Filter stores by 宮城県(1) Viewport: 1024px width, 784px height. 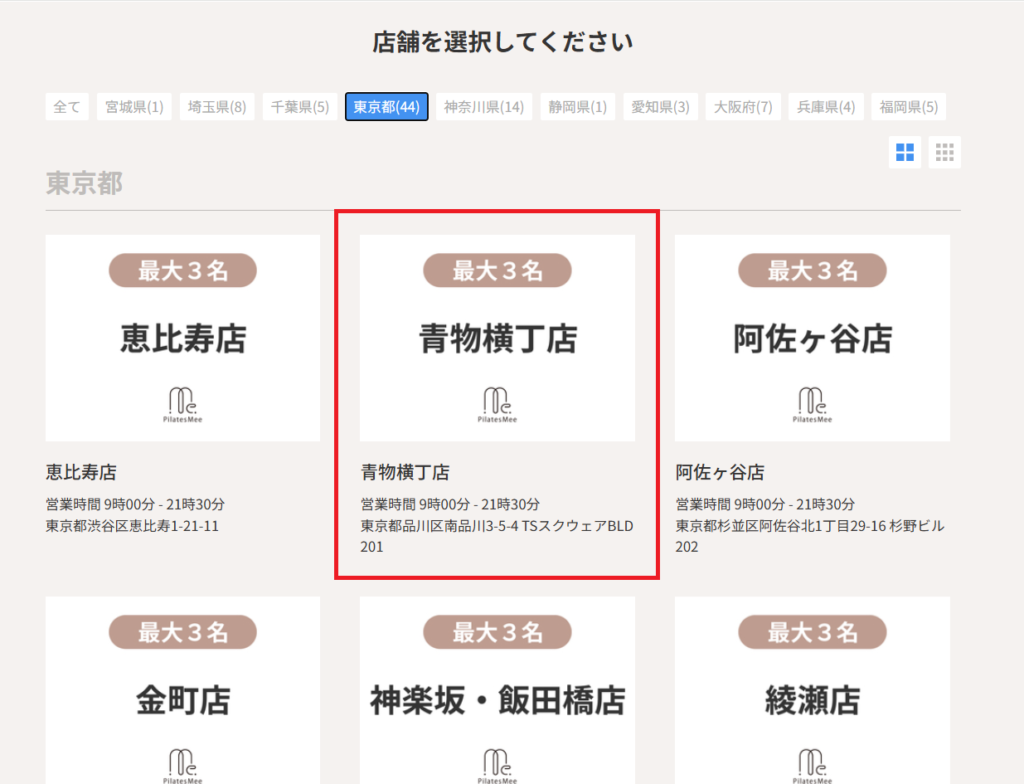click(135, 107)
